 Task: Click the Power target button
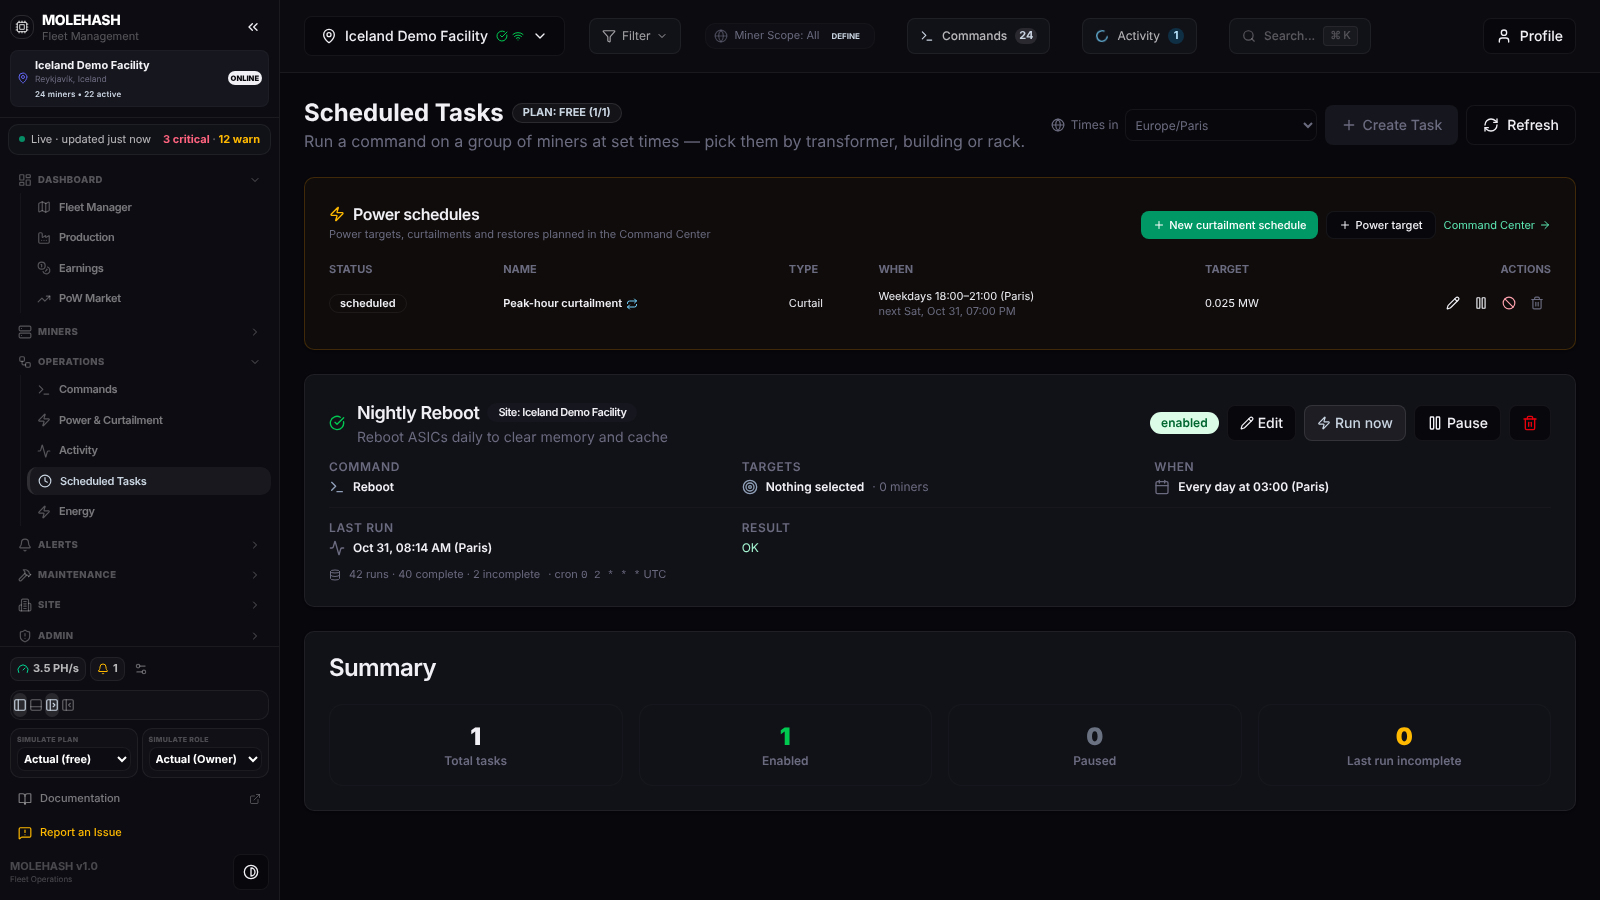[x=1380, y=225]
